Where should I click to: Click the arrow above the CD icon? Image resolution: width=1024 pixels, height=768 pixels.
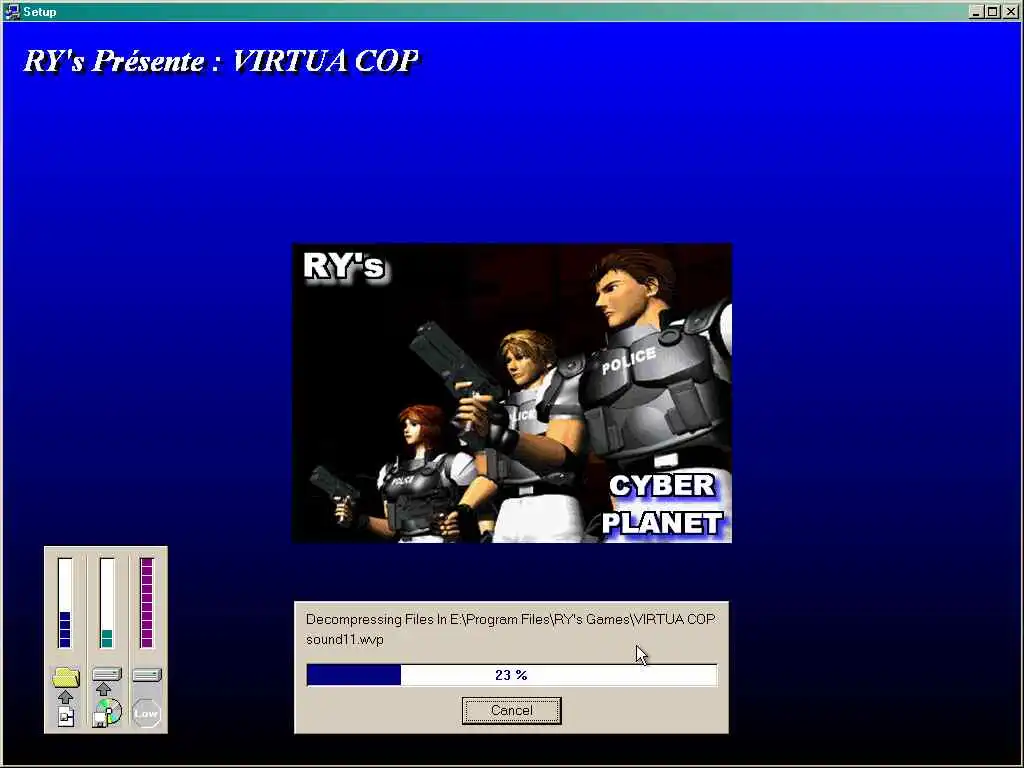[x=103, y=689]
